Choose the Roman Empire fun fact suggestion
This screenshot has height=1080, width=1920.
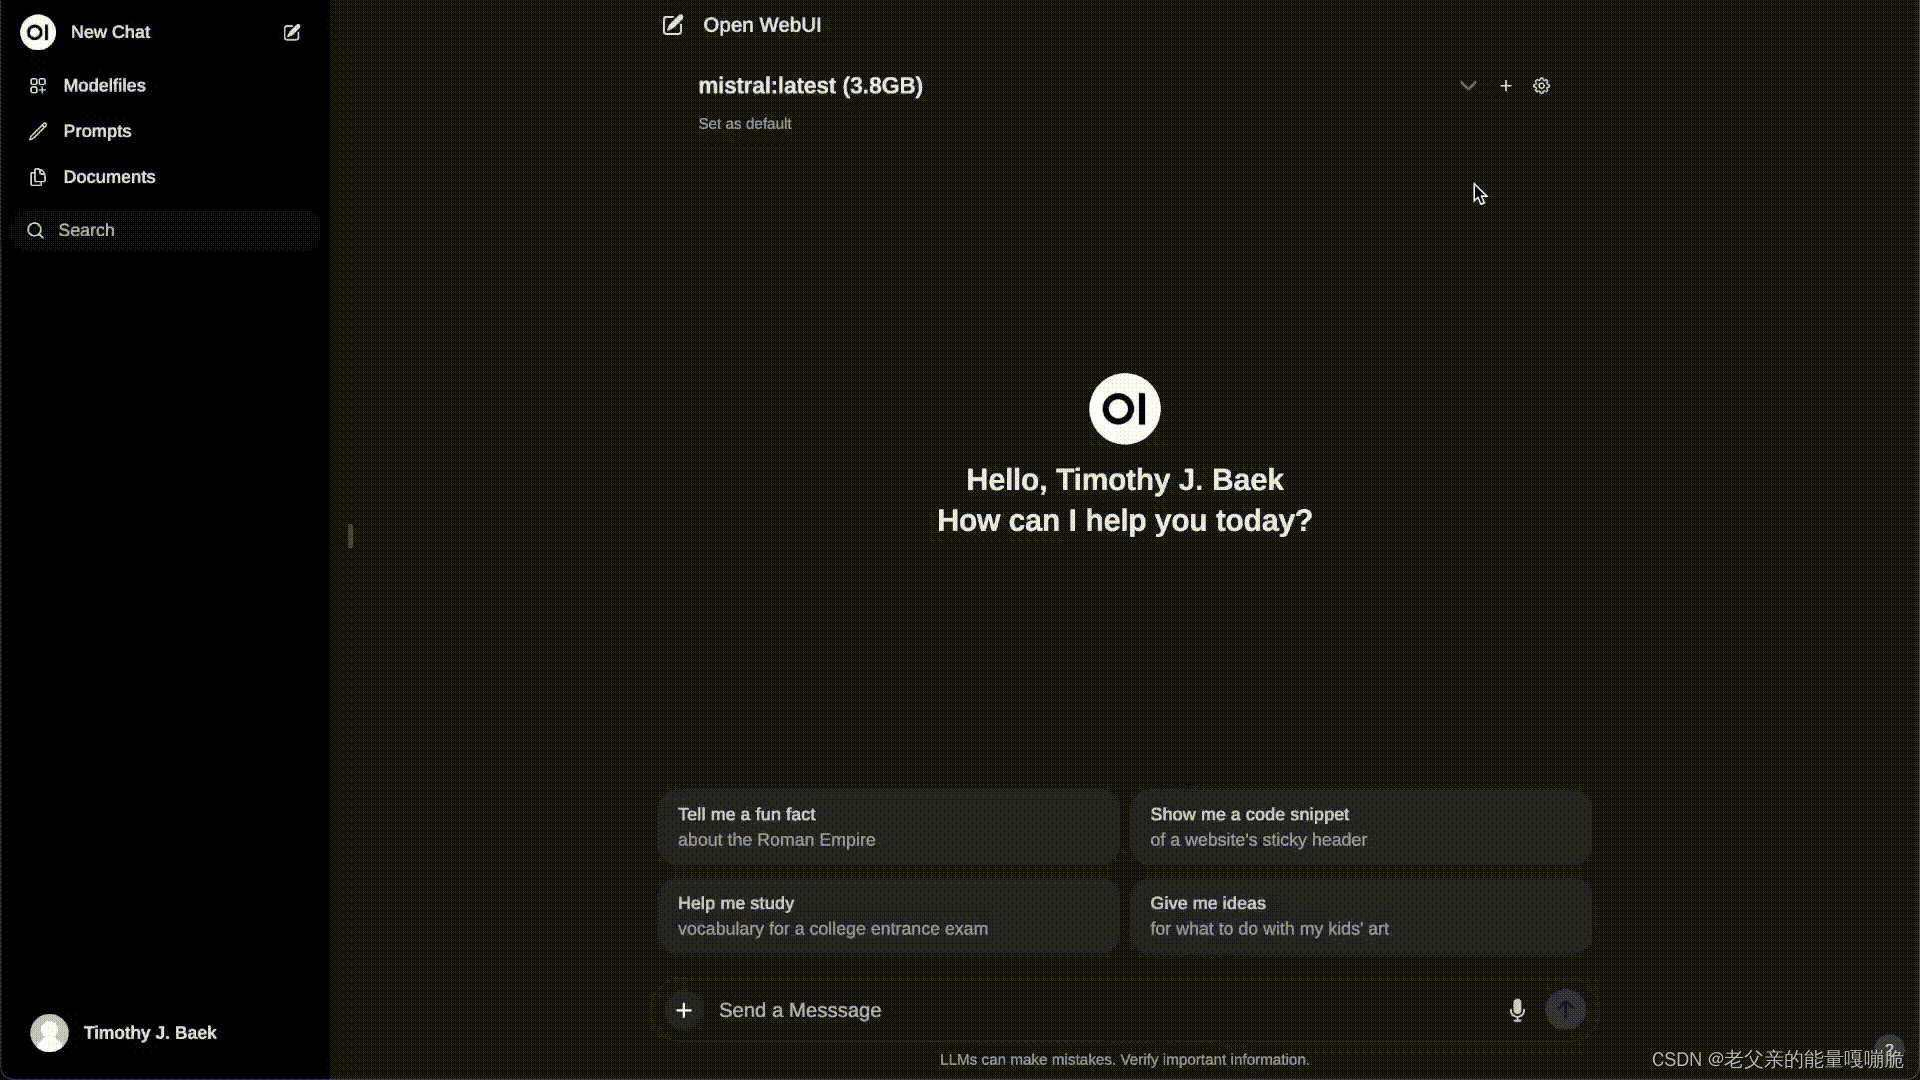tap(888, 827)
